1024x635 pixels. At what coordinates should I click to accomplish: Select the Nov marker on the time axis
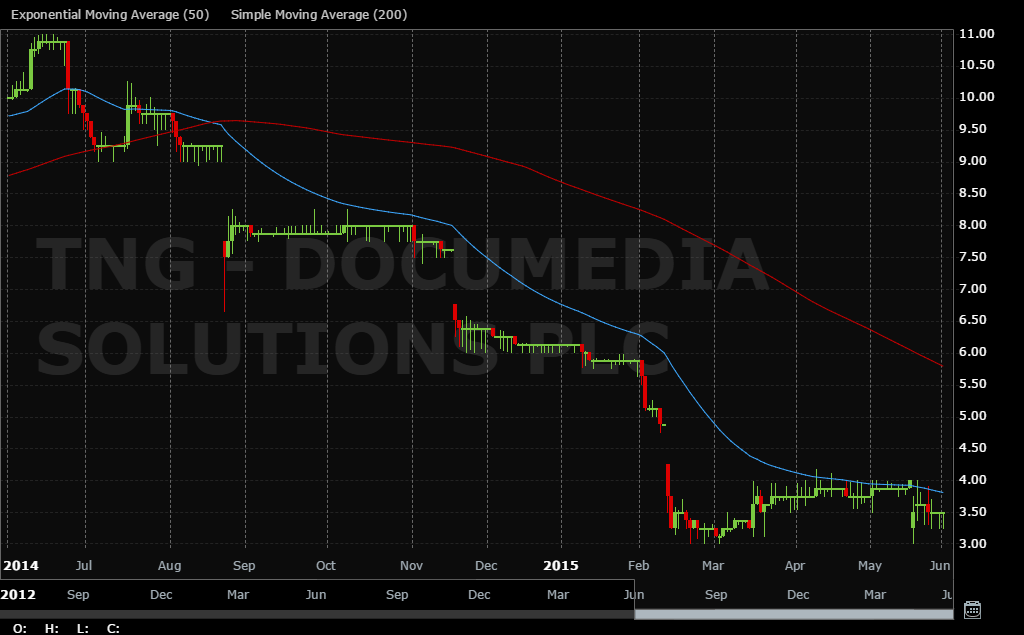coord(412,565)
